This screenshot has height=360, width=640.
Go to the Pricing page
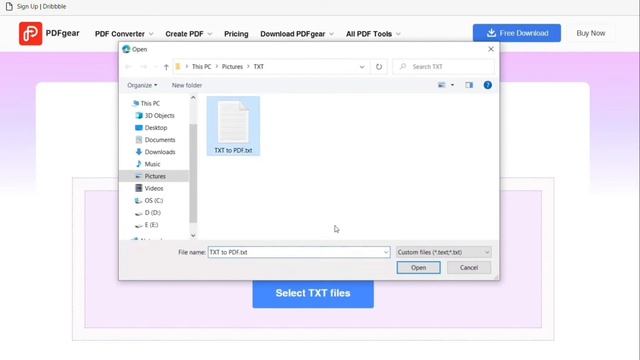(x=236, y=34)
